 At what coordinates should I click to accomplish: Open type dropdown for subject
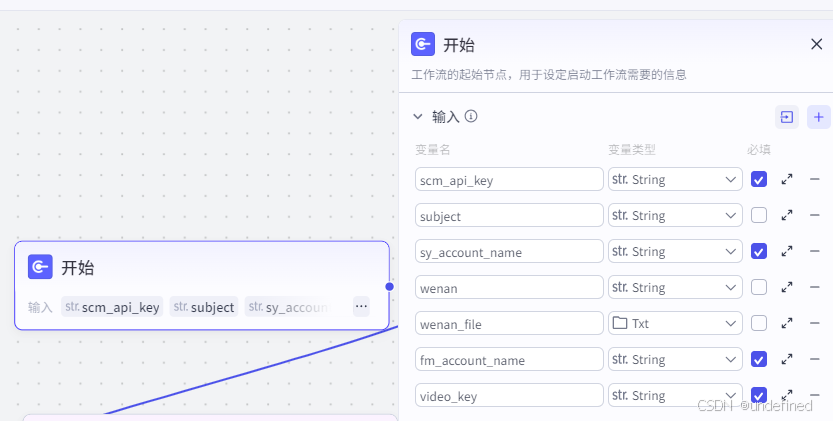pyautogui.click(x=675, y=215)
